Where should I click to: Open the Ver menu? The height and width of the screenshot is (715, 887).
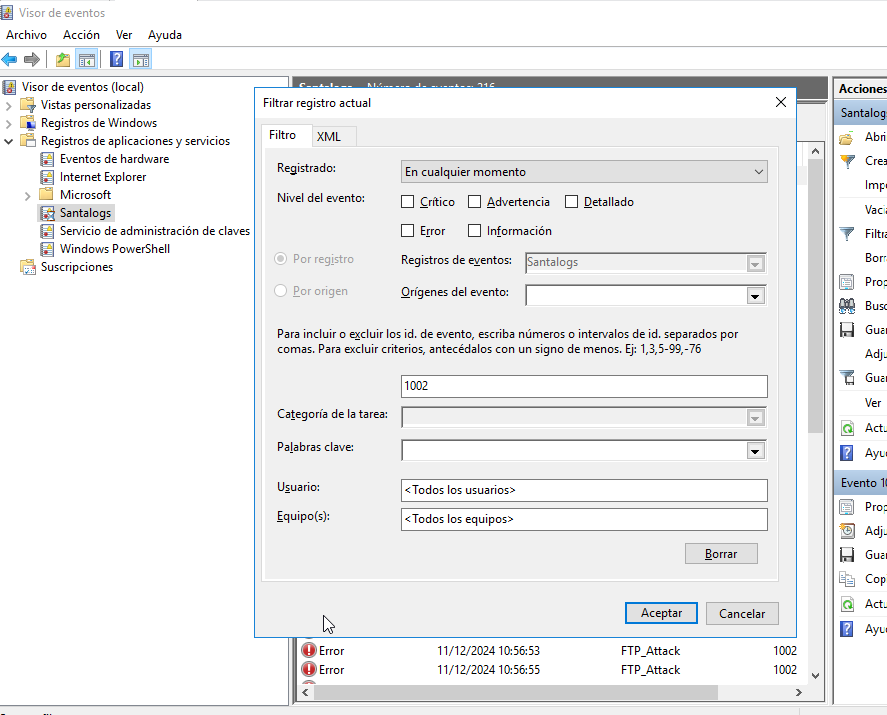point(124,35)
